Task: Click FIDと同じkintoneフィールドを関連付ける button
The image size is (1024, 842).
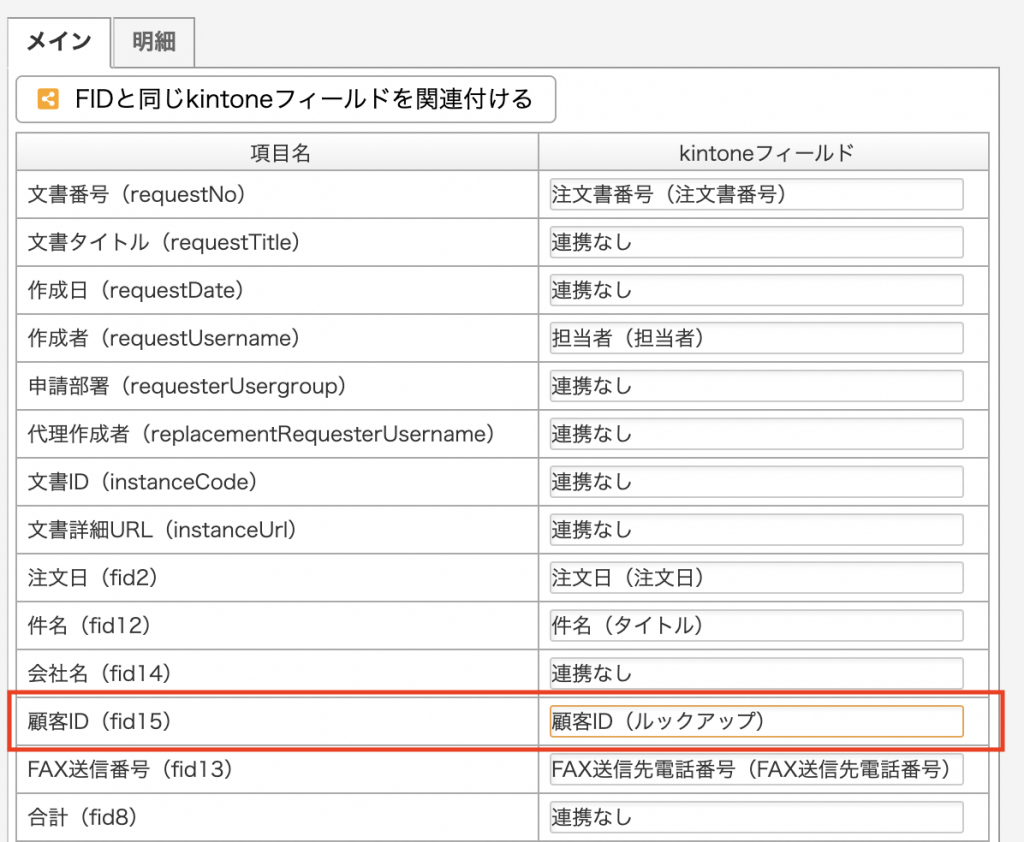Action: [286, 99]
